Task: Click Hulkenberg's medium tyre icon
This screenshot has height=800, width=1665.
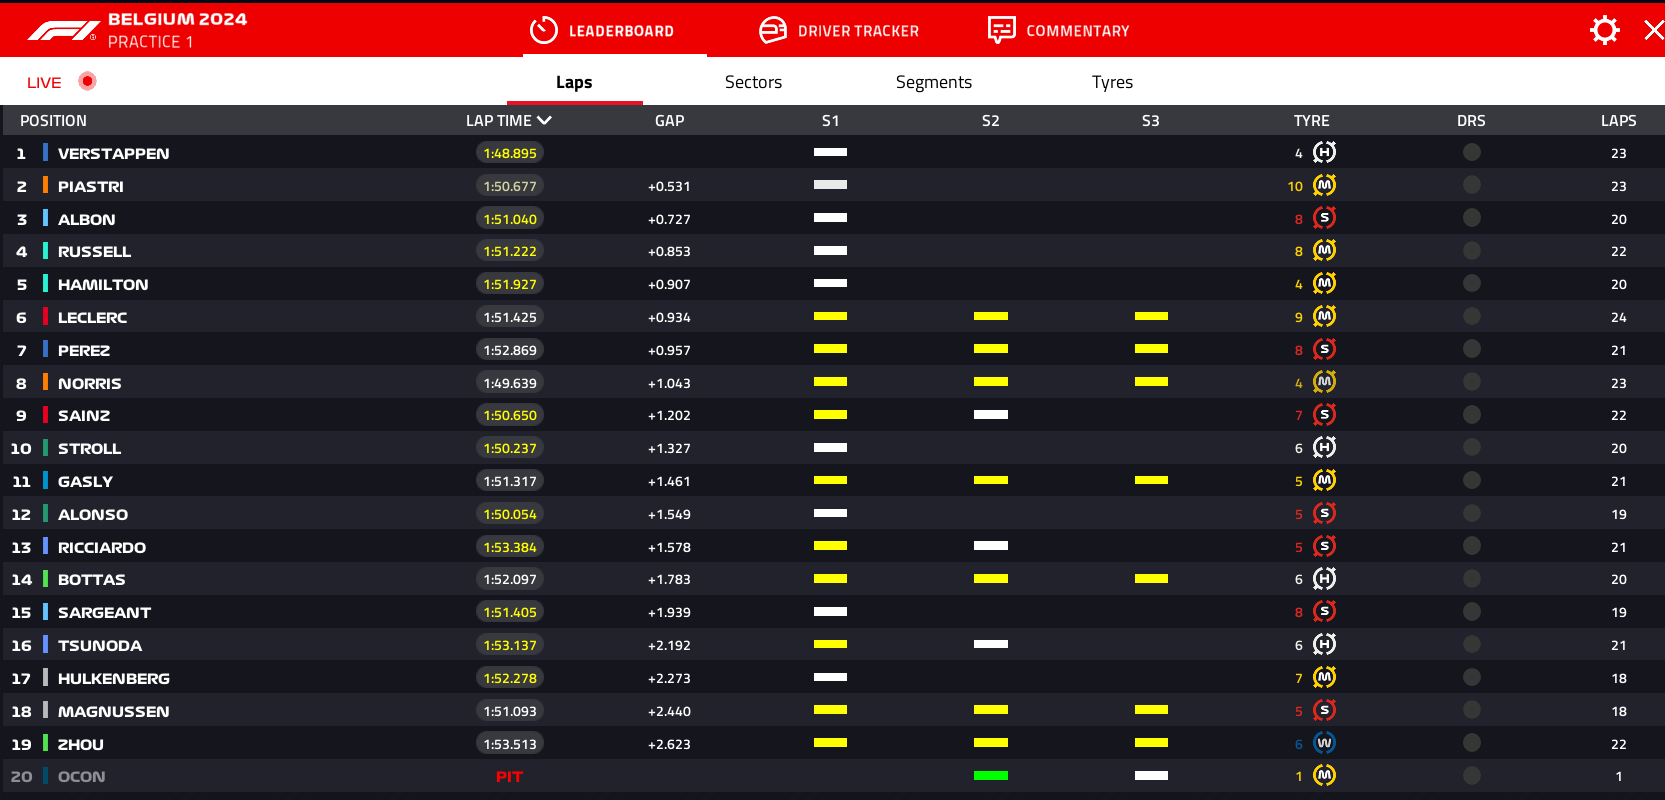Action: point(1324,677)
